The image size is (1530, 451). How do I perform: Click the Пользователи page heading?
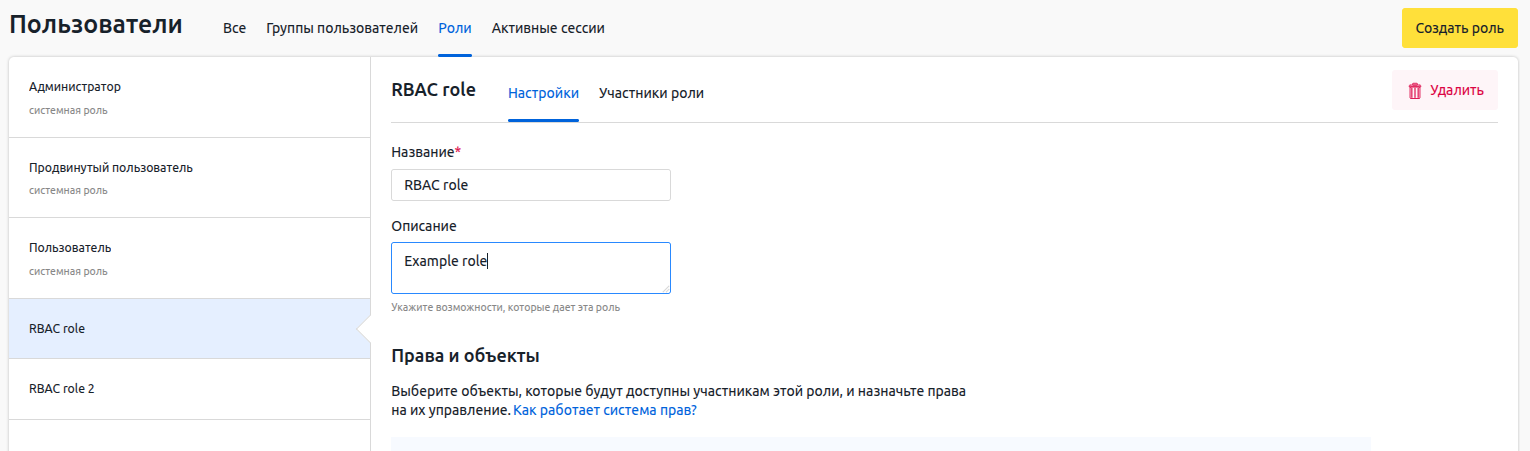[x=96, y=26]
